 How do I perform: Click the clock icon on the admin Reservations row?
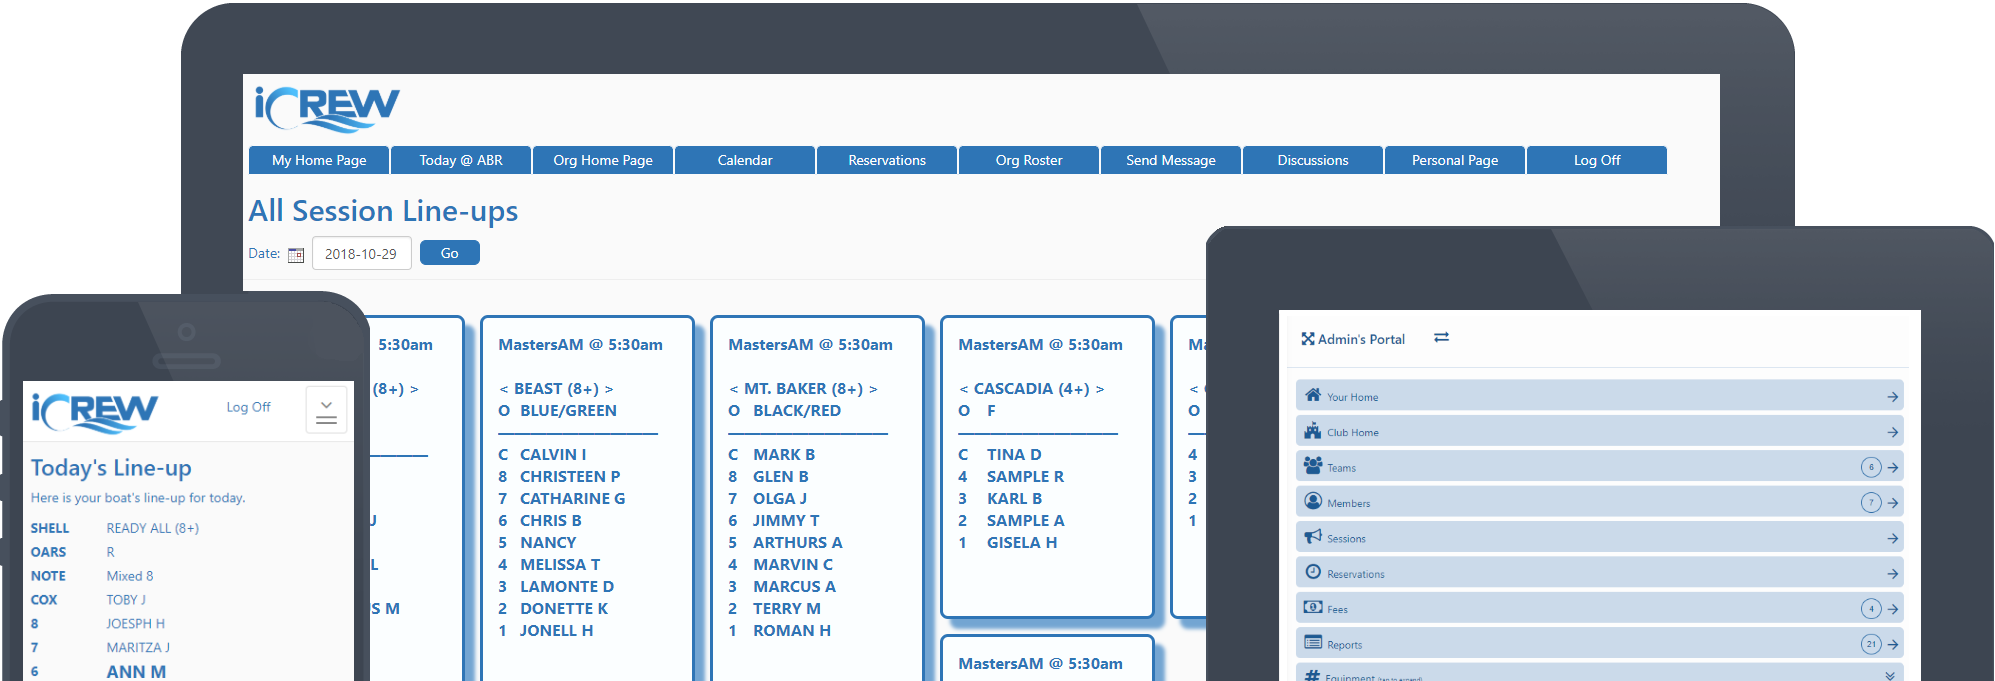(1313, 572)
